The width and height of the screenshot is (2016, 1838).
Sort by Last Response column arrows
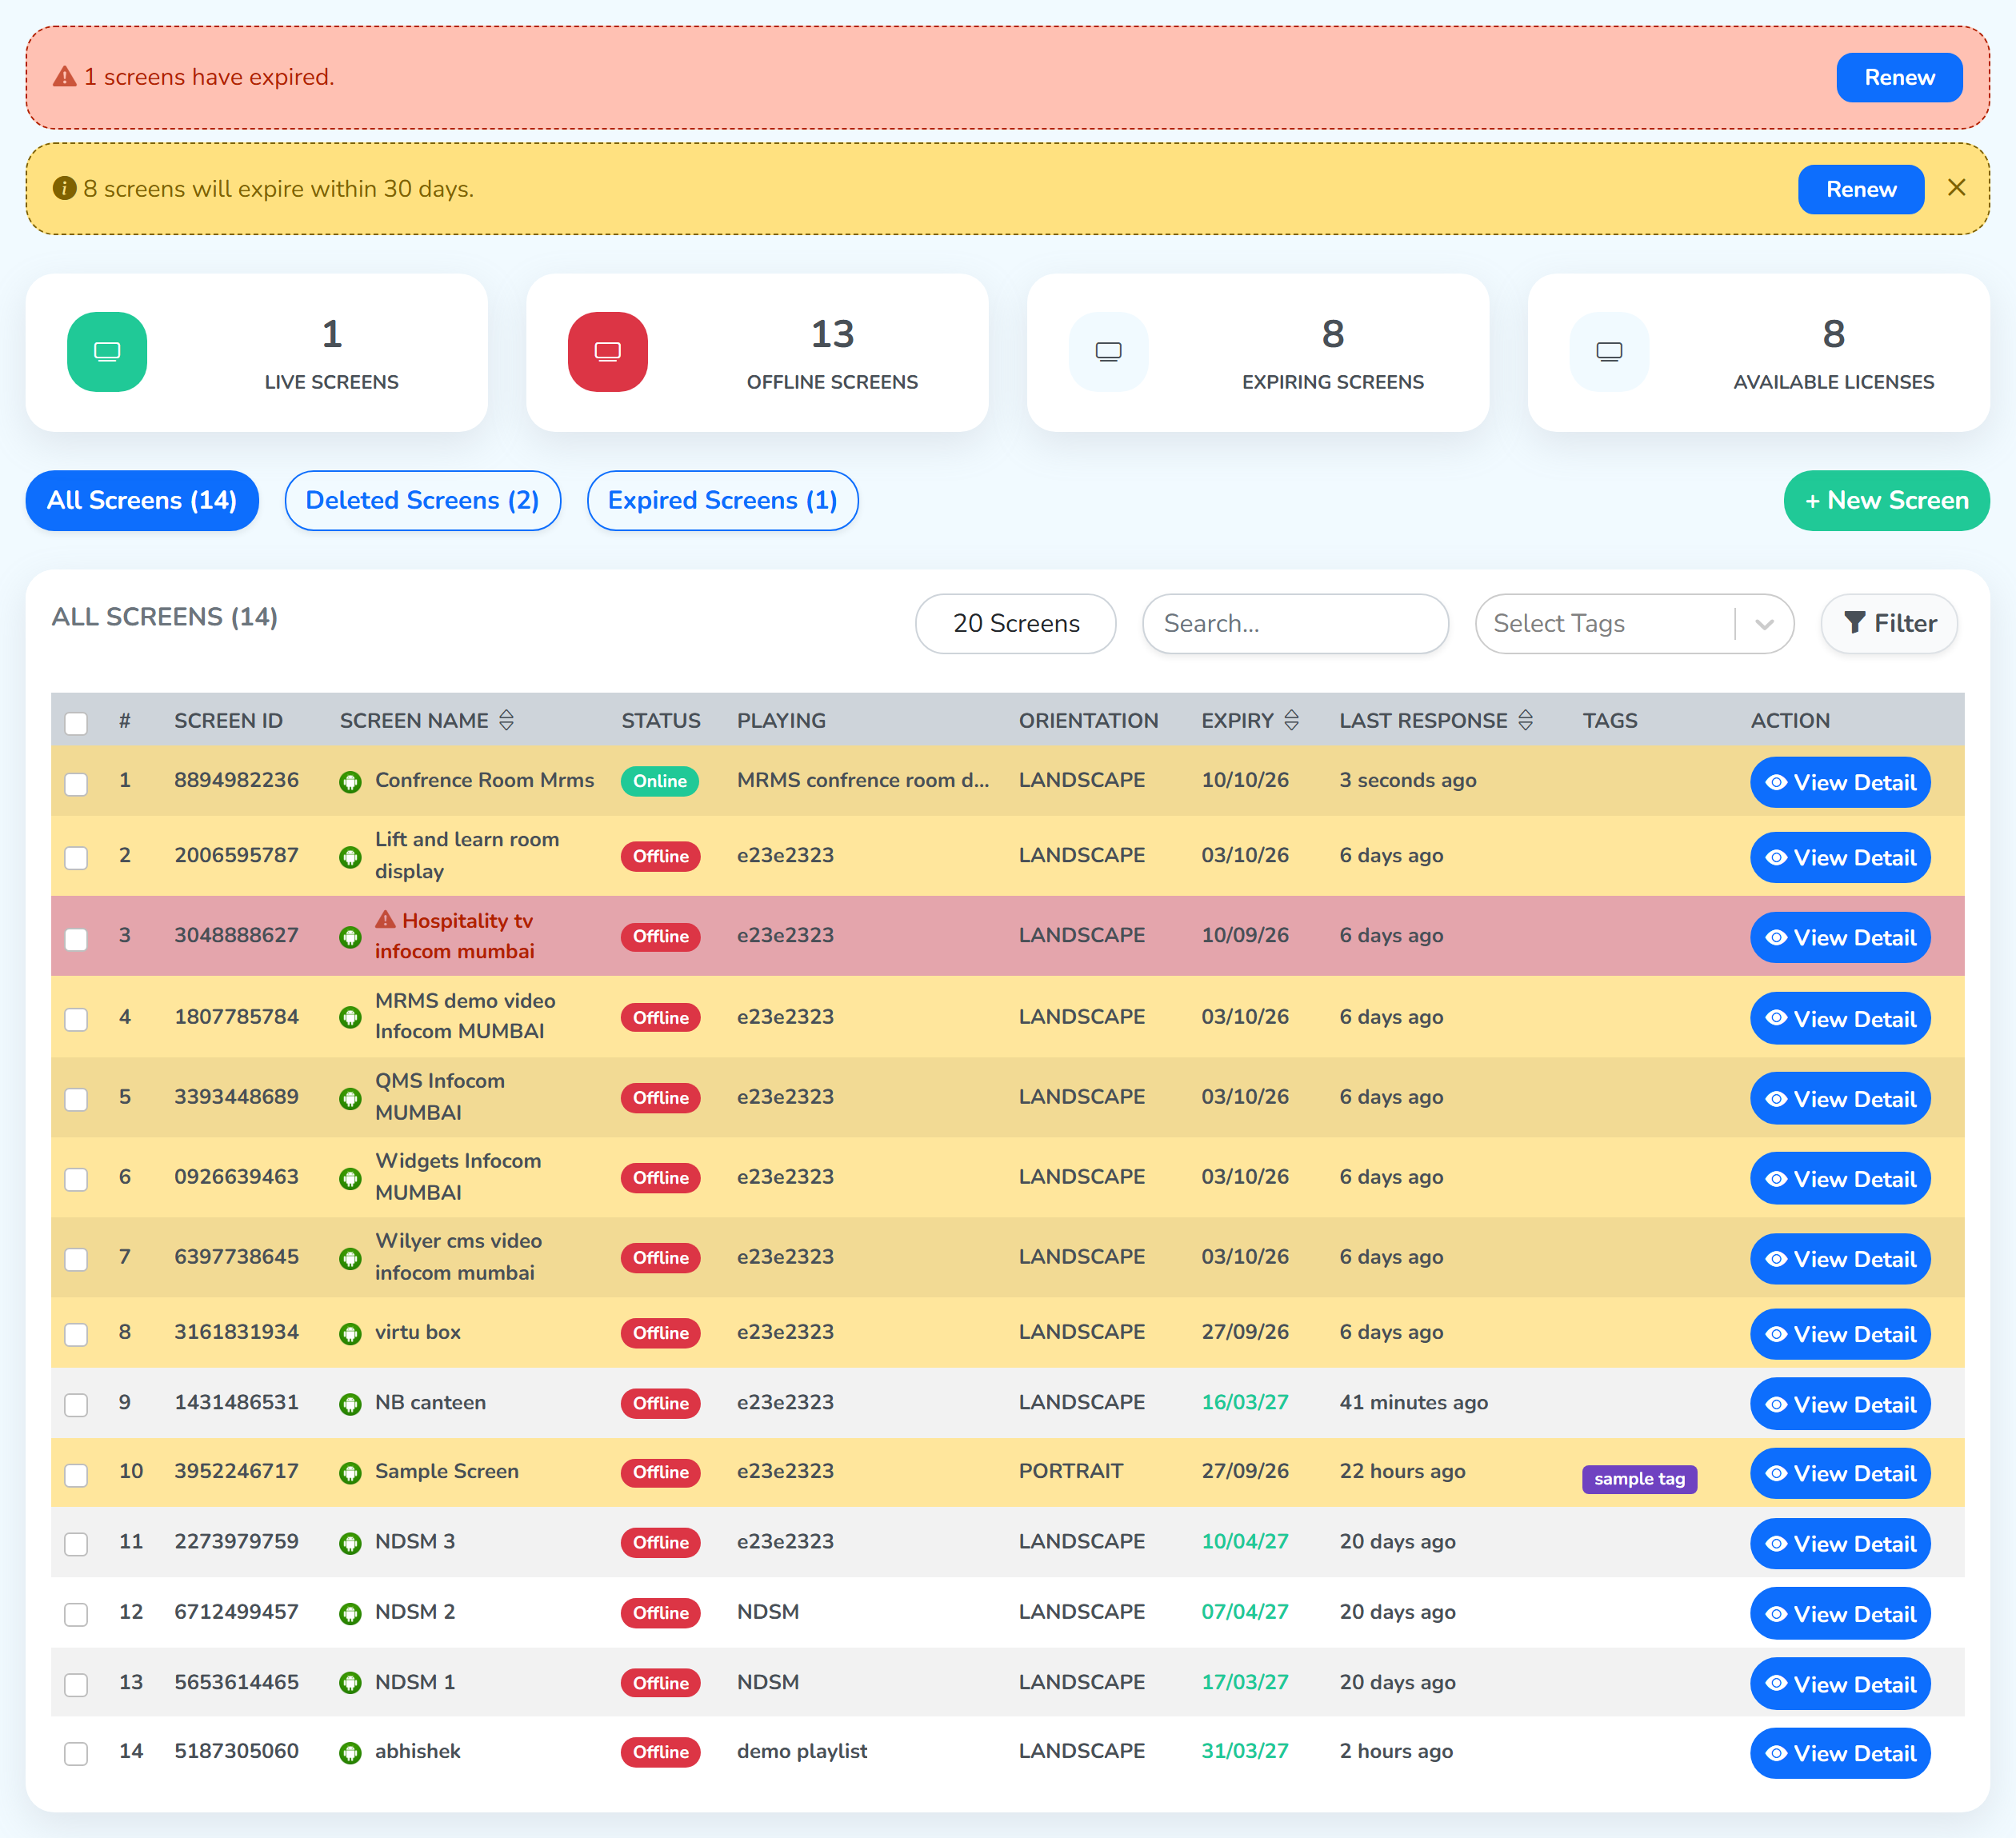click(1525, 720)
